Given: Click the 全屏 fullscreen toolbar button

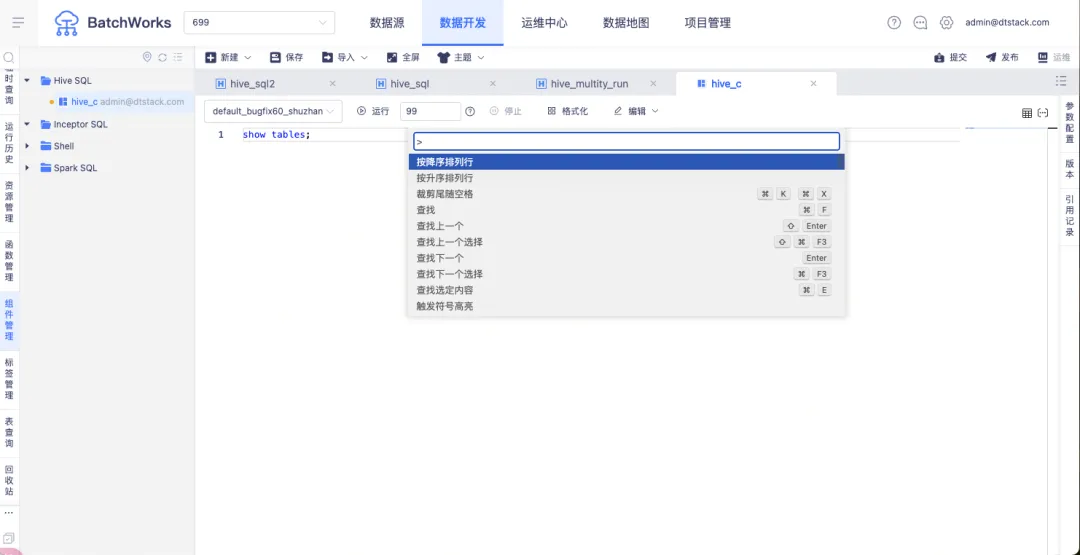Looking at the screenshot, I should (x=403, y=57).
